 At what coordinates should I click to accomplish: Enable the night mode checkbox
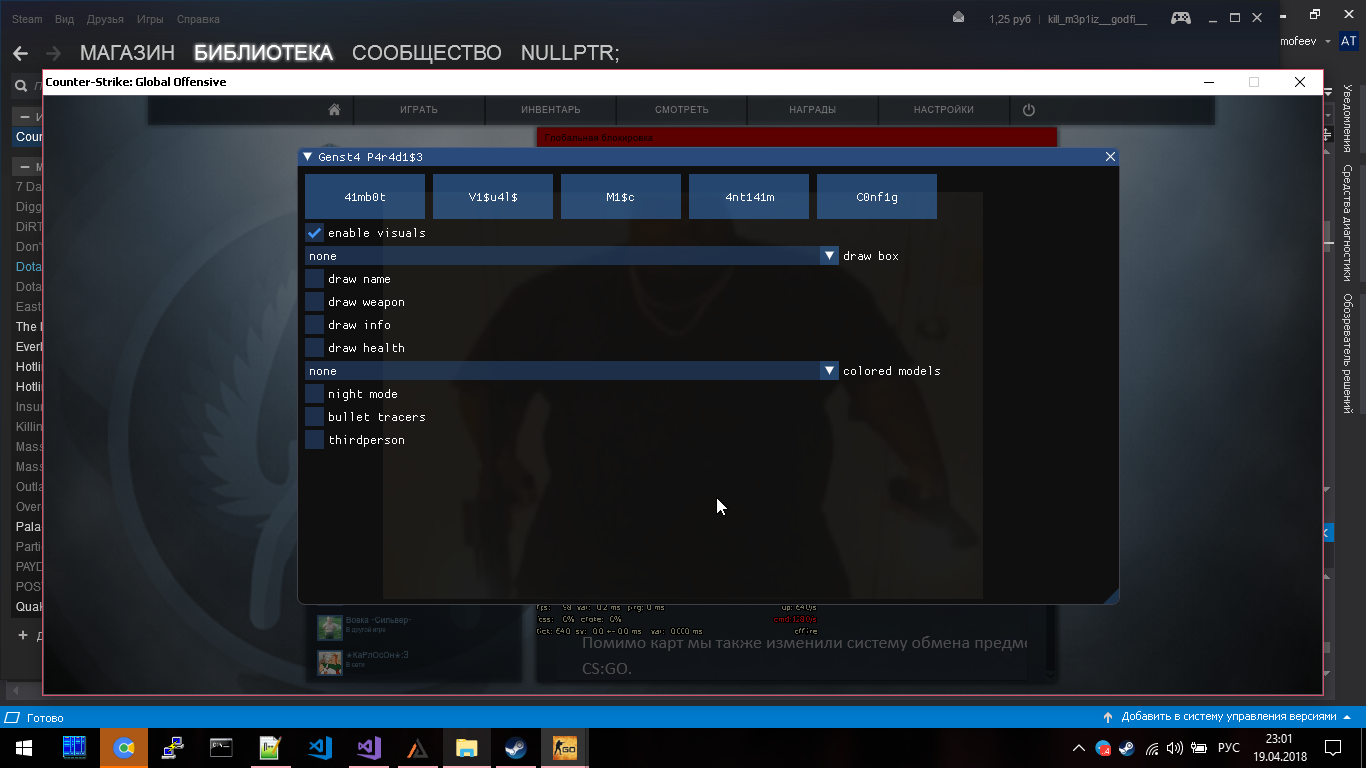(314, 394)
